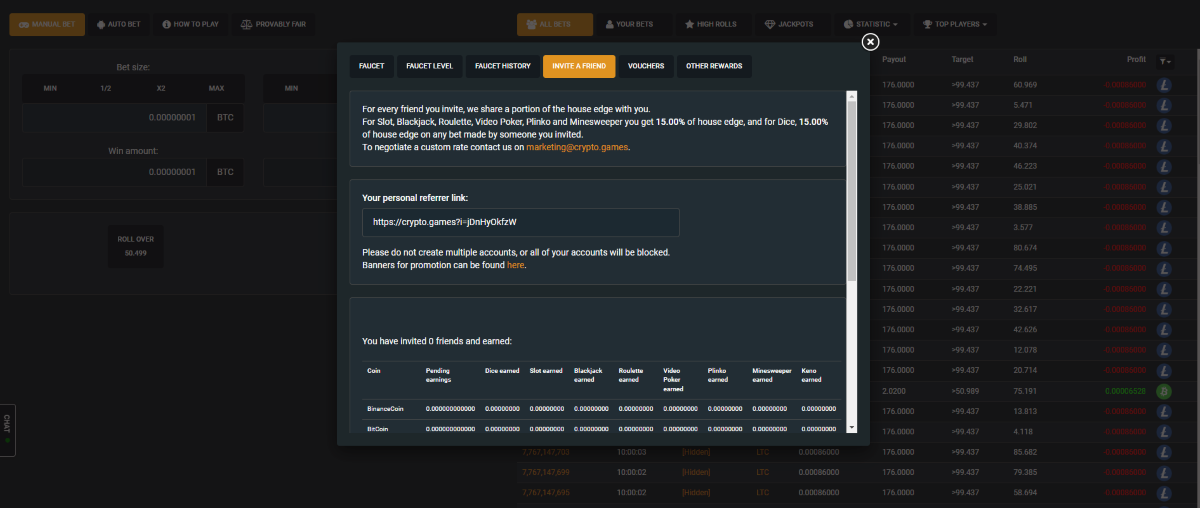This screenshot has height=508, width=1200.
Task: Click Litecoin icon in roll 46.223 row
Action: point(1164,166)
